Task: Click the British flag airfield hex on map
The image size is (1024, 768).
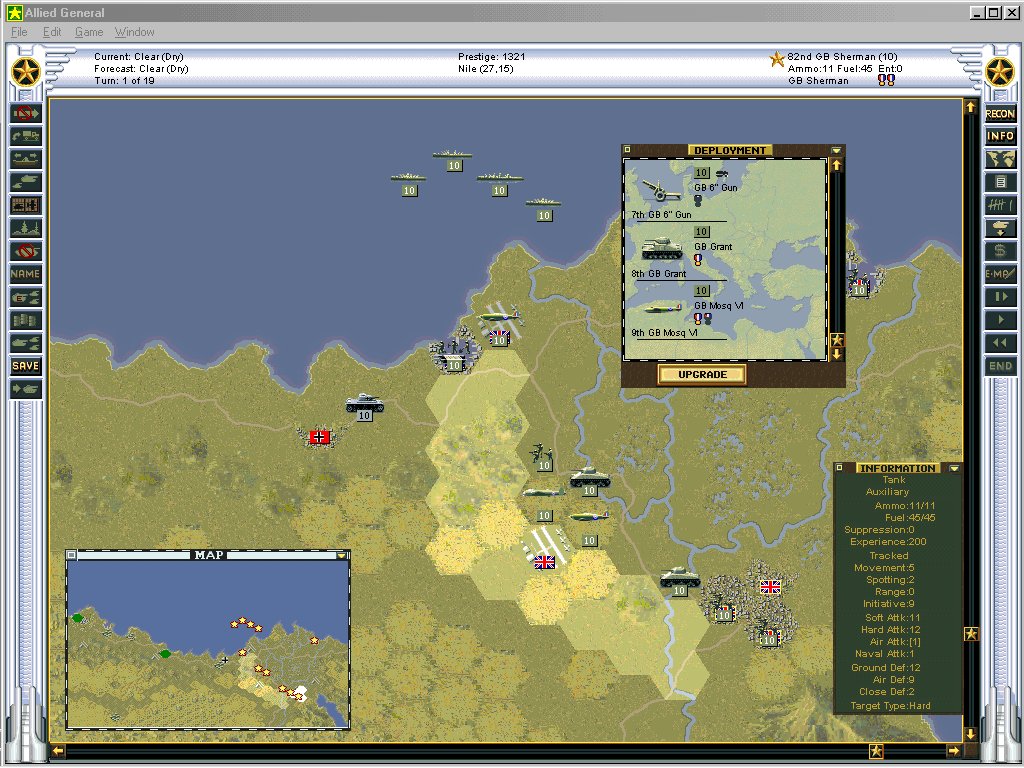Action: click(545, 562)
